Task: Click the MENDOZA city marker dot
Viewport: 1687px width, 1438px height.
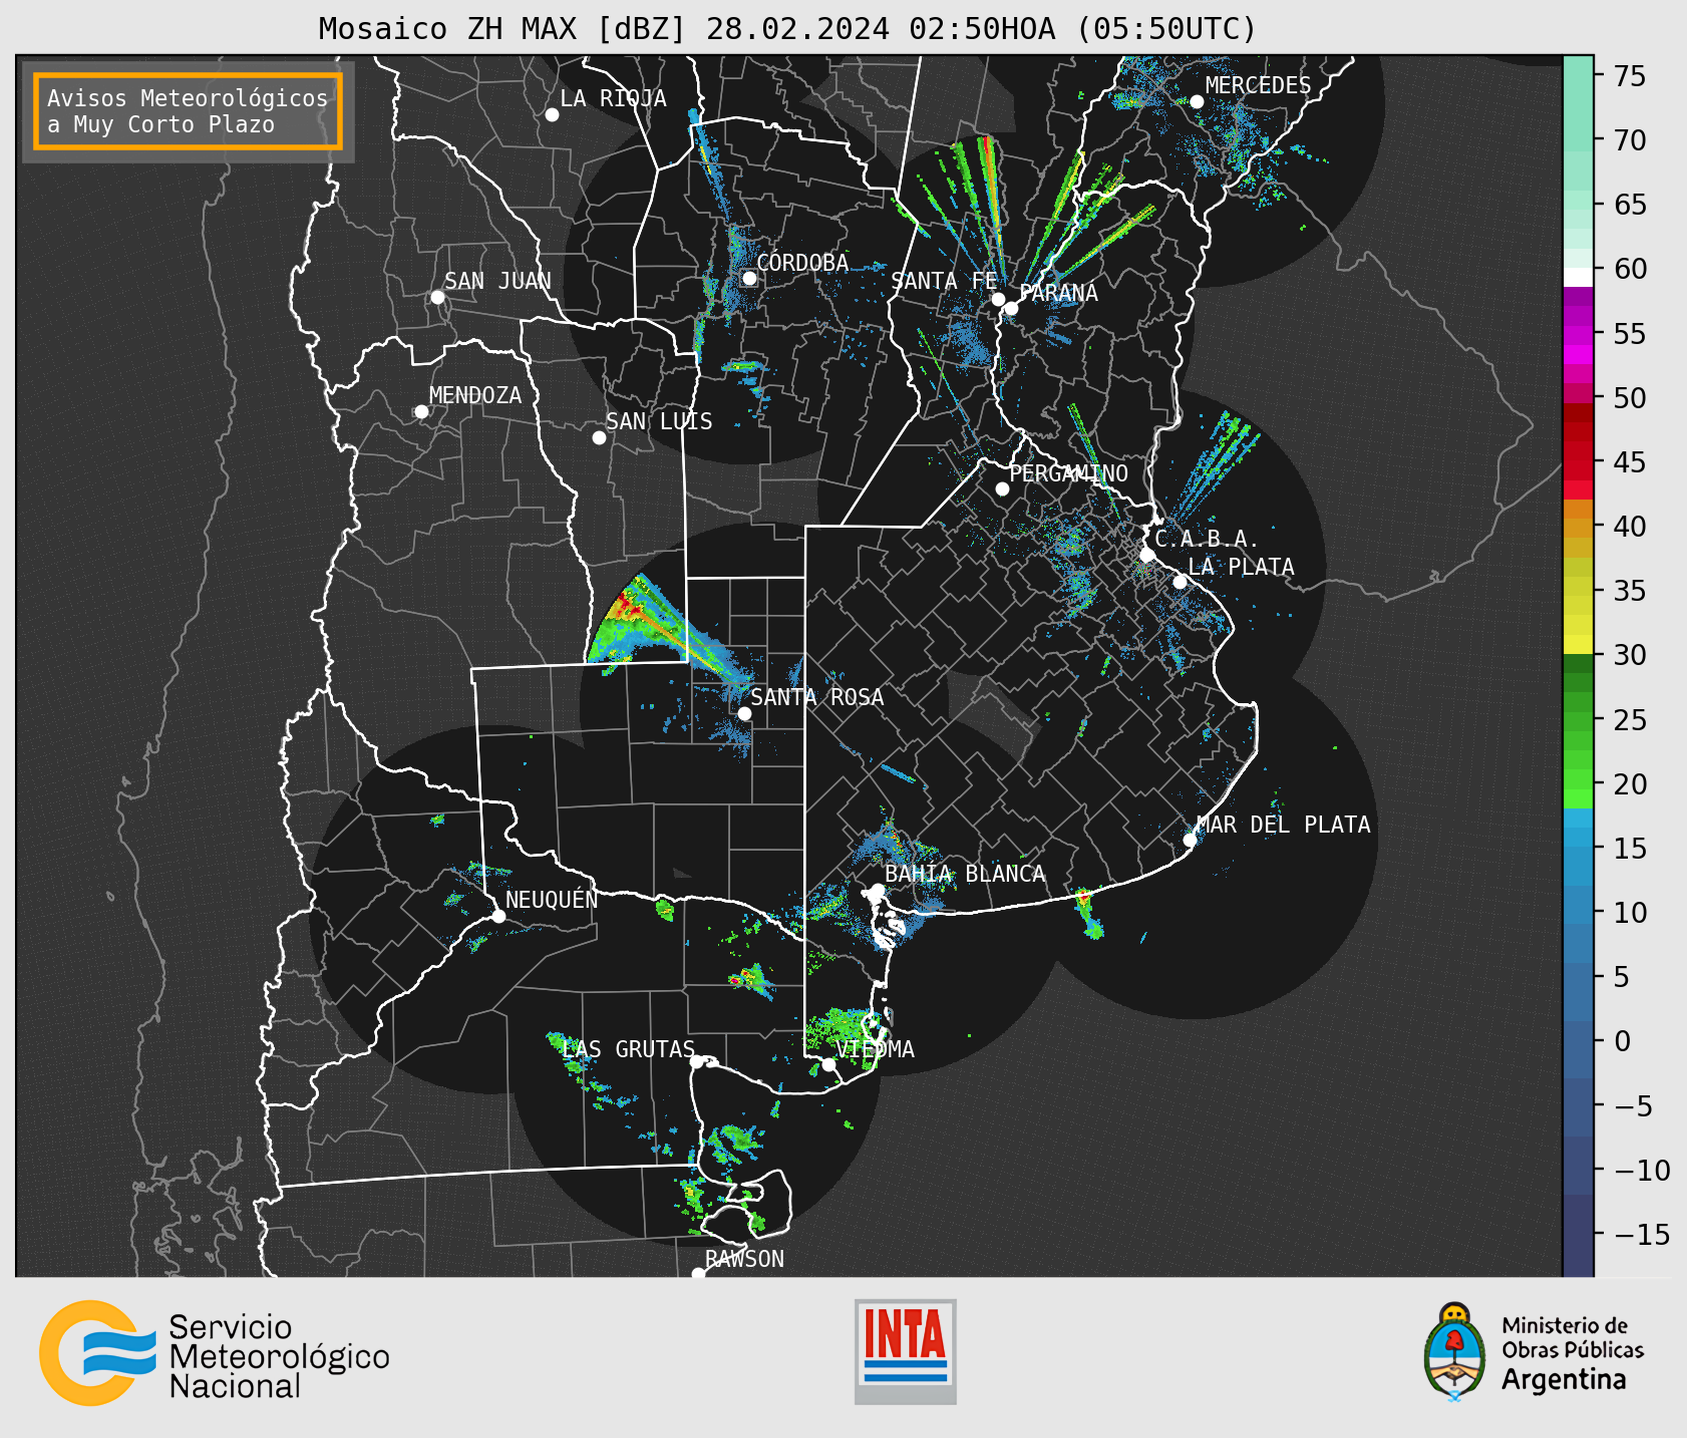Action: point(421,412)
